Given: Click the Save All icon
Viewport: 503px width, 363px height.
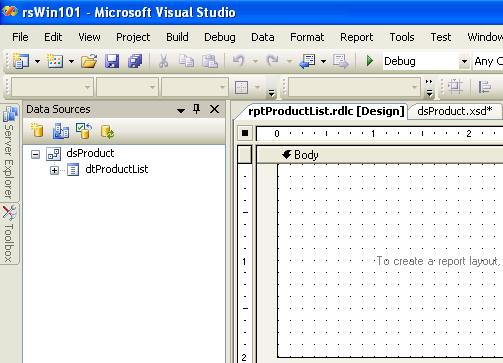Looking at the screenshot, I should (135, 61).
